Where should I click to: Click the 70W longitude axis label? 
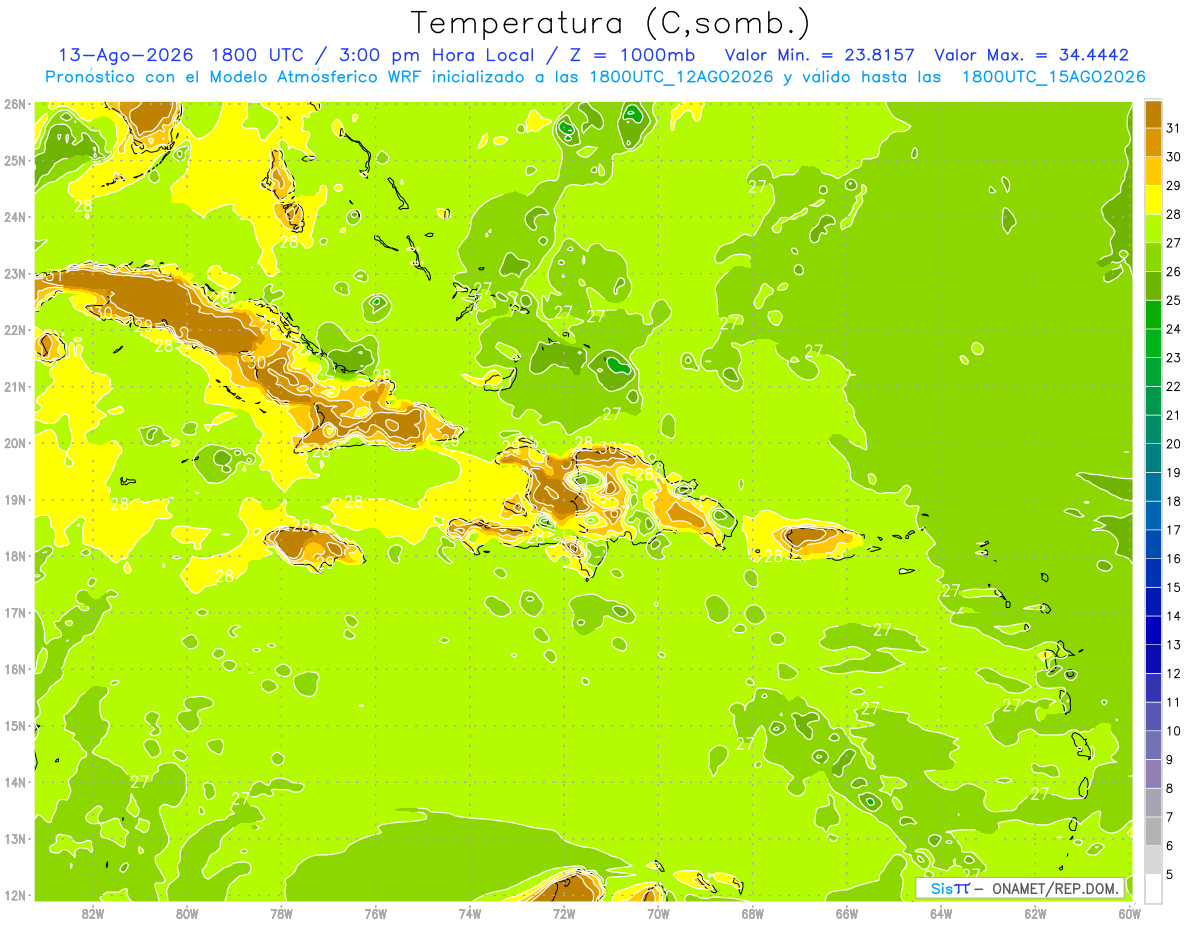658,912
